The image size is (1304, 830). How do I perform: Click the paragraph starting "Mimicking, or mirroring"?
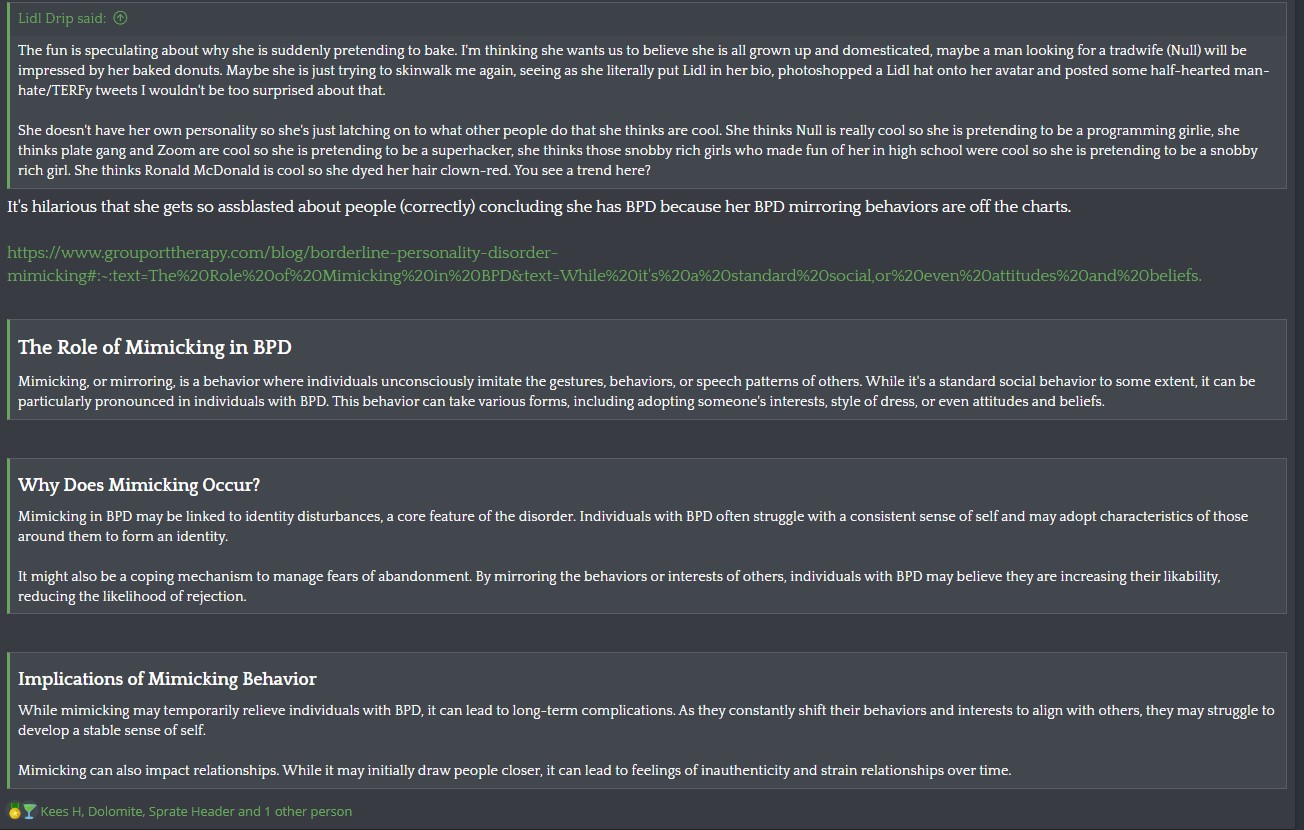click(x=636, y=391)
